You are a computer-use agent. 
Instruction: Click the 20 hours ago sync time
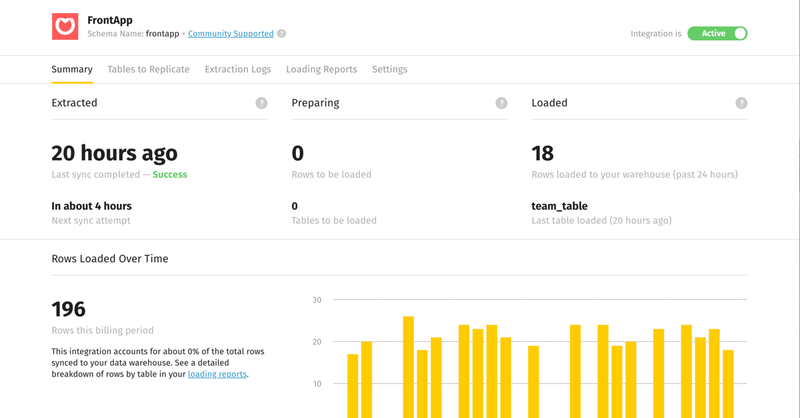[x=114, y=153]
